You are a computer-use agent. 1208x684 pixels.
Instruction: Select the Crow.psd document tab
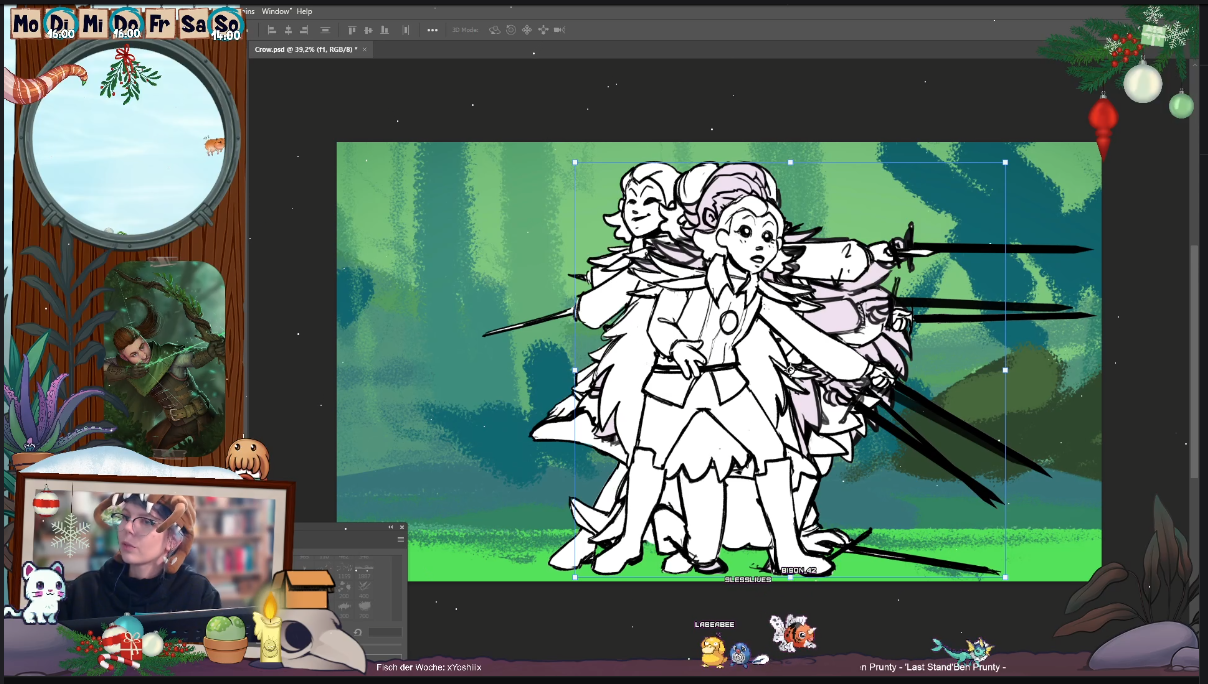click(x=305, y=49)
